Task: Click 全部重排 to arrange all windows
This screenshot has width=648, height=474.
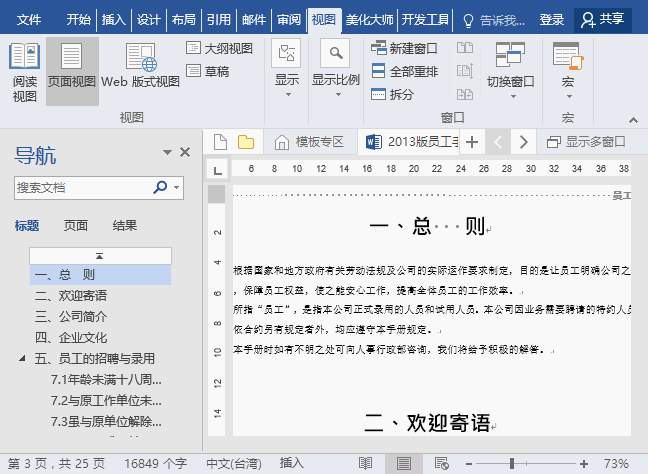Action: click(x=379, y=71)
